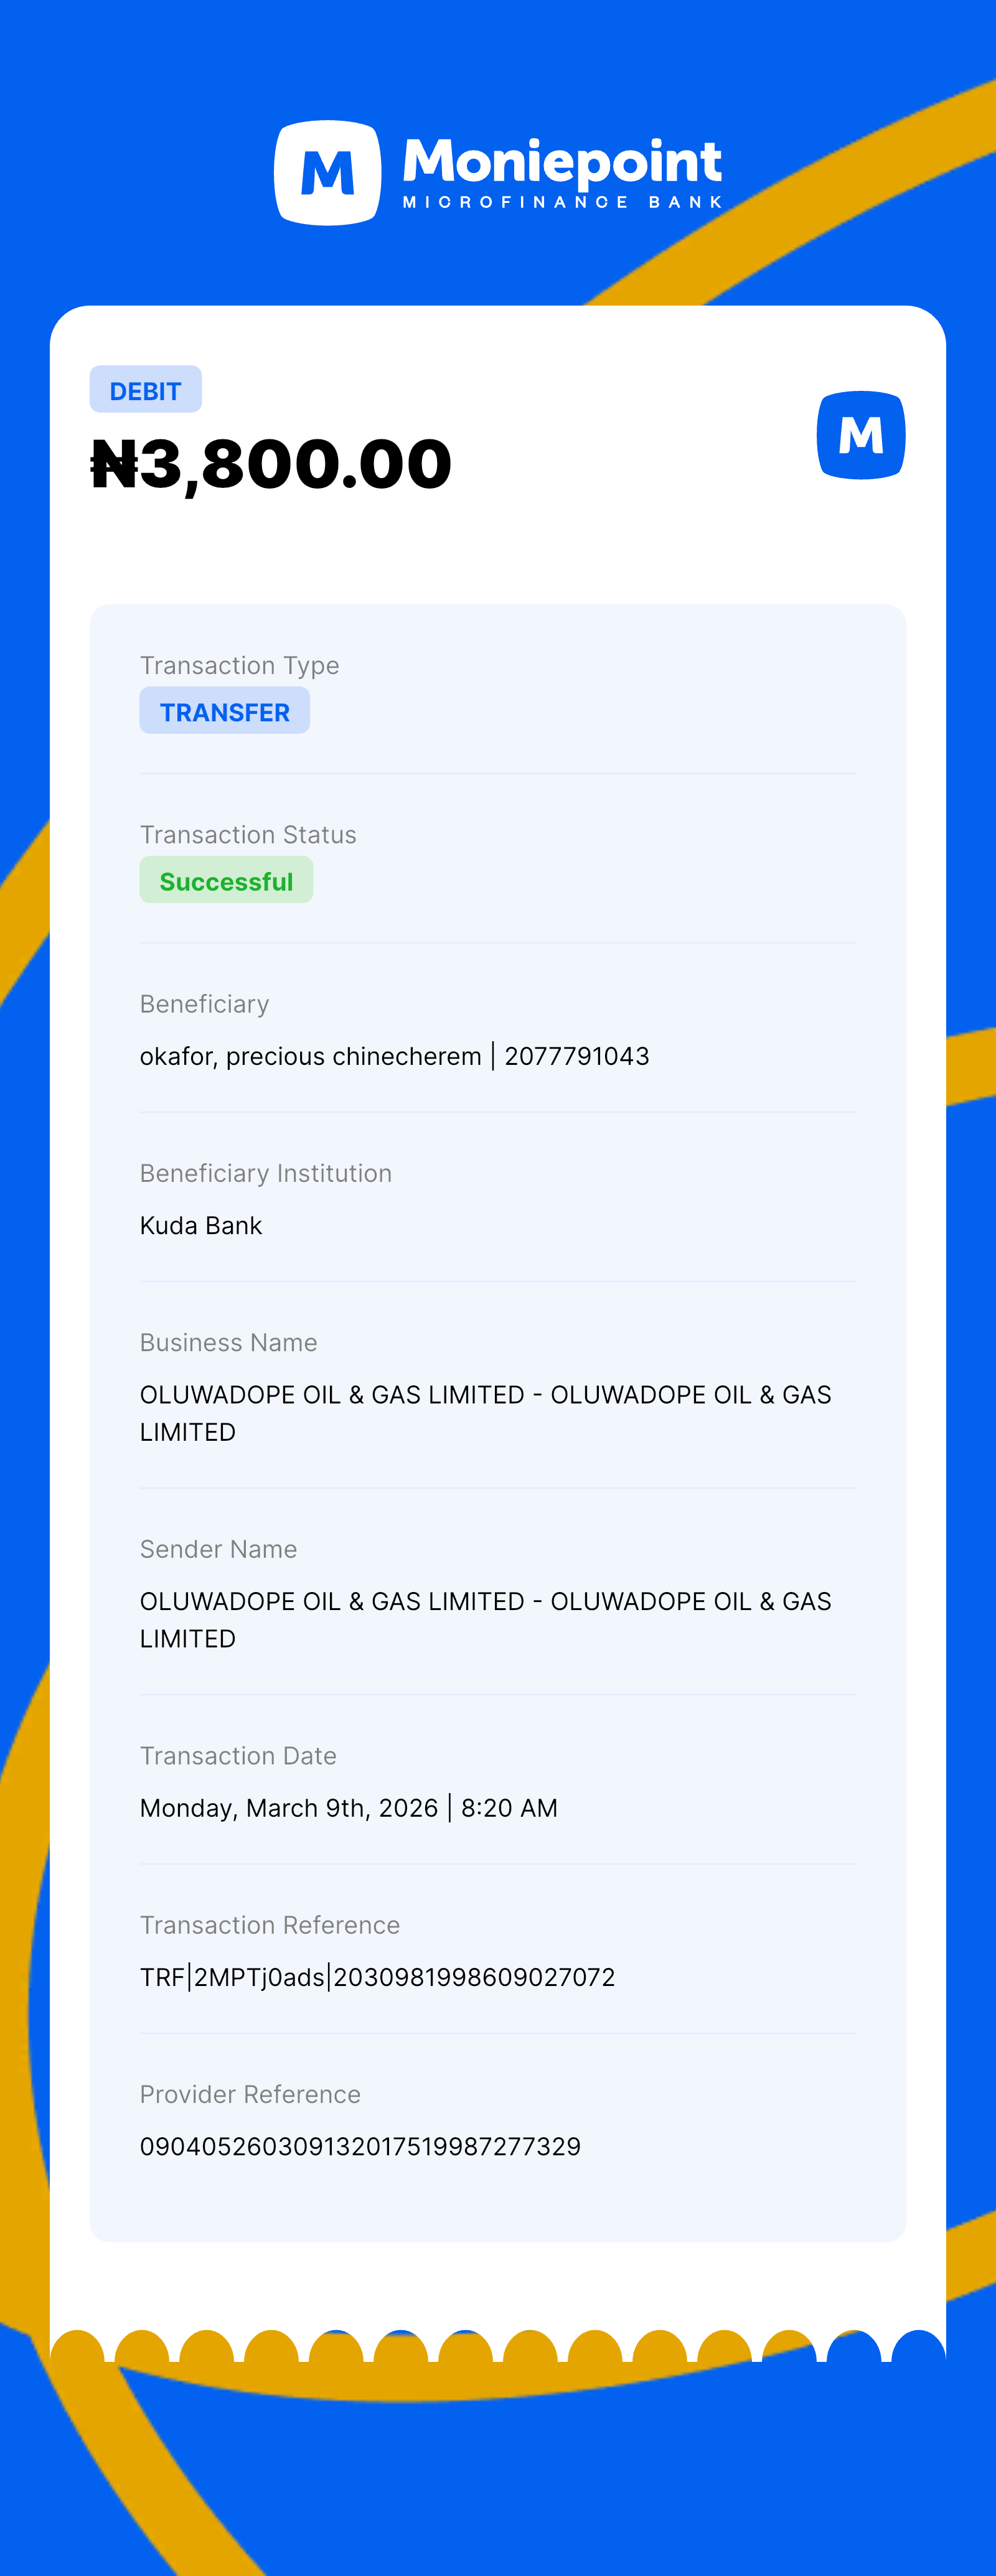Click the beneficiary account number 2077791043
Screen dimensions: 996x2576
pyautogui.click(x=577, y=1056)
